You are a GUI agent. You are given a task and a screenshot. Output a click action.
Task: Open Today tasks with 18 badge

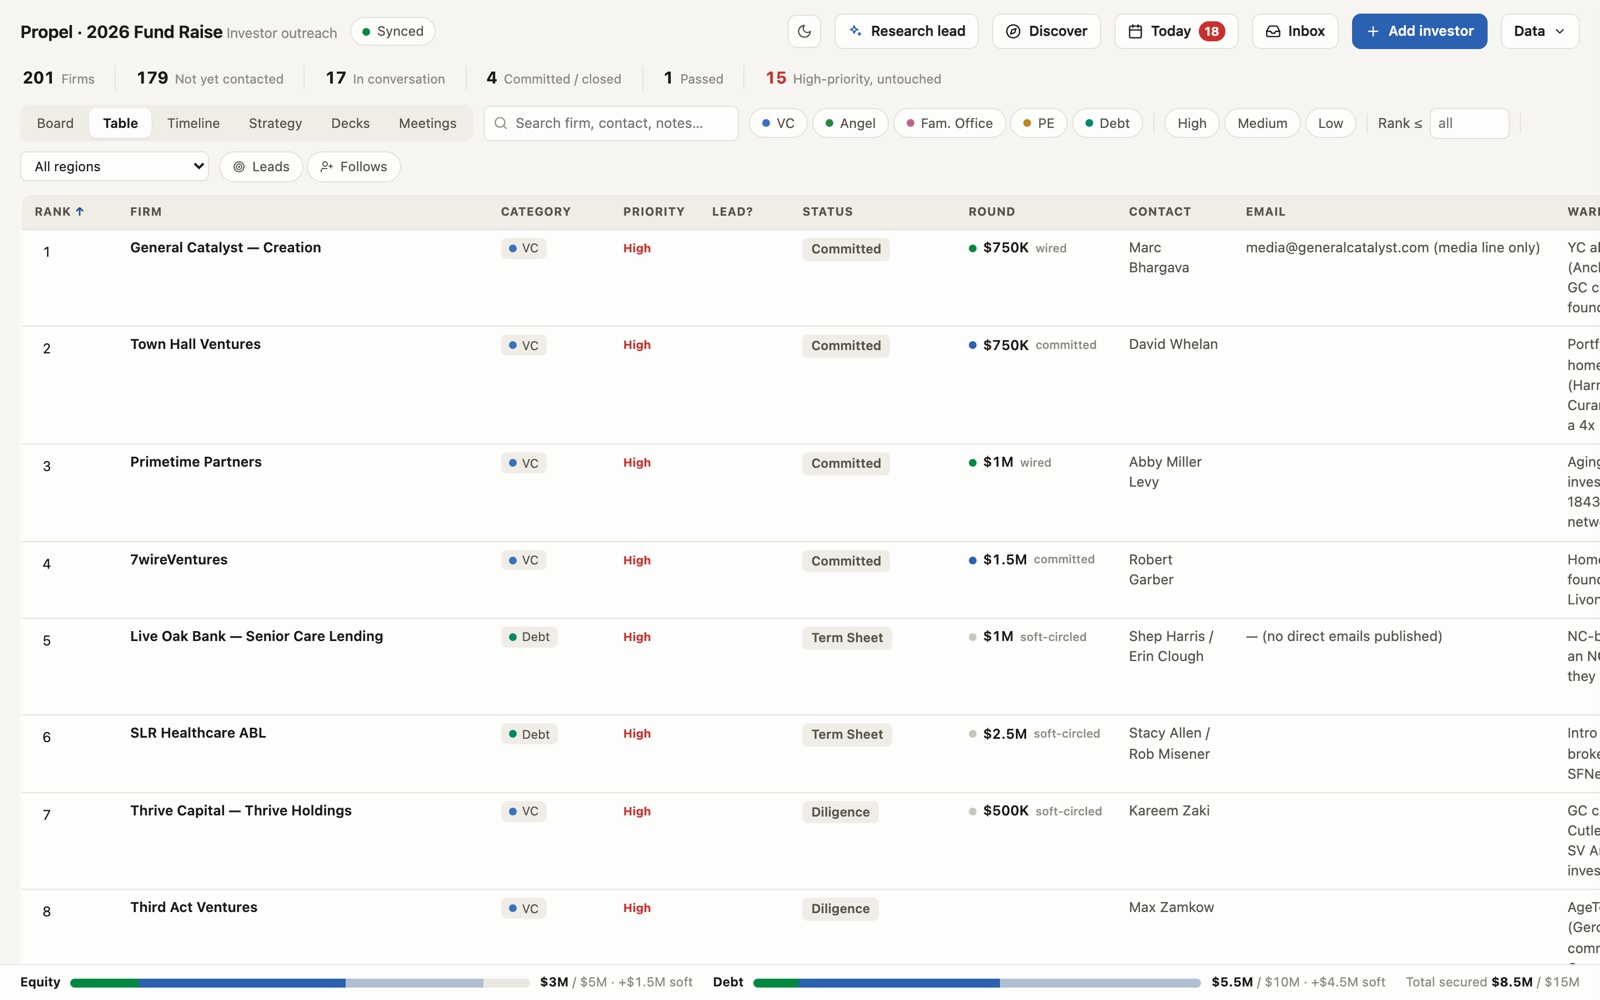(1176, 31)
